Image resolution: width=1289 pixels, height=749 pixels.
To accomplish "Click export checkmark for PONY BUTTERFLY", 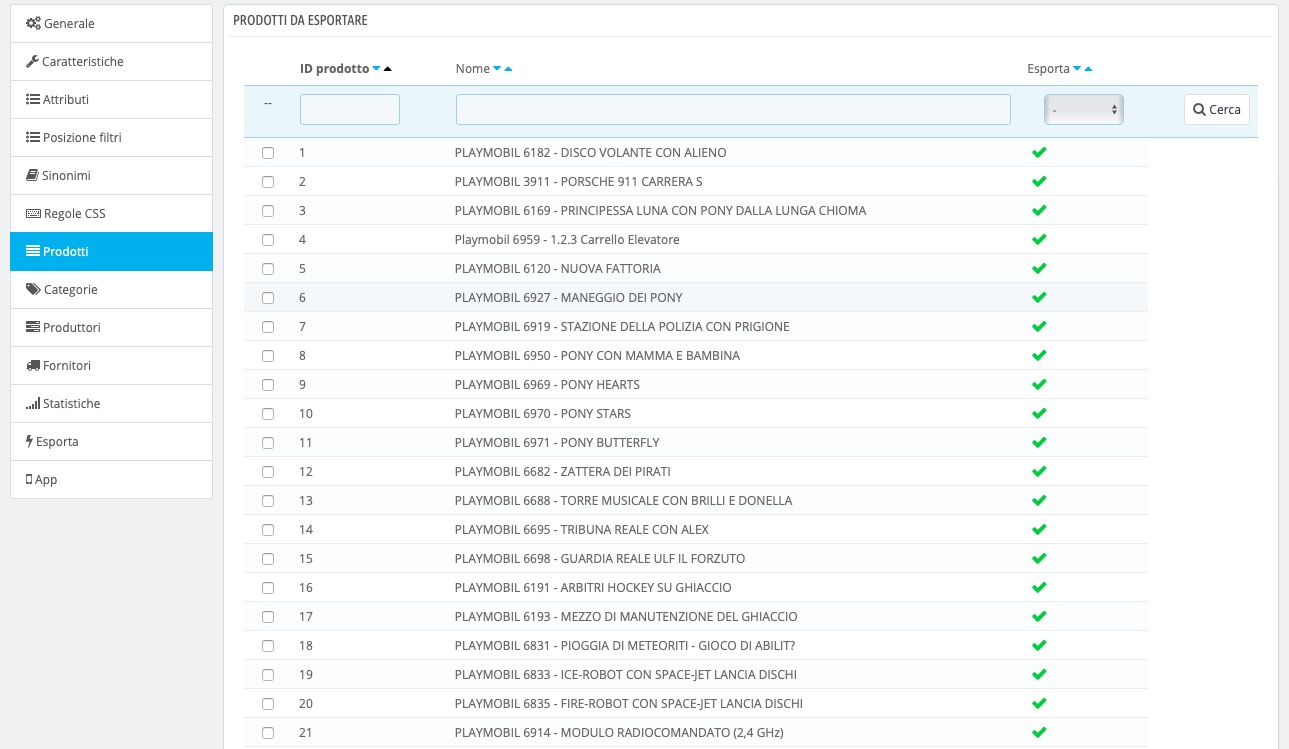I will (1039, 443).
